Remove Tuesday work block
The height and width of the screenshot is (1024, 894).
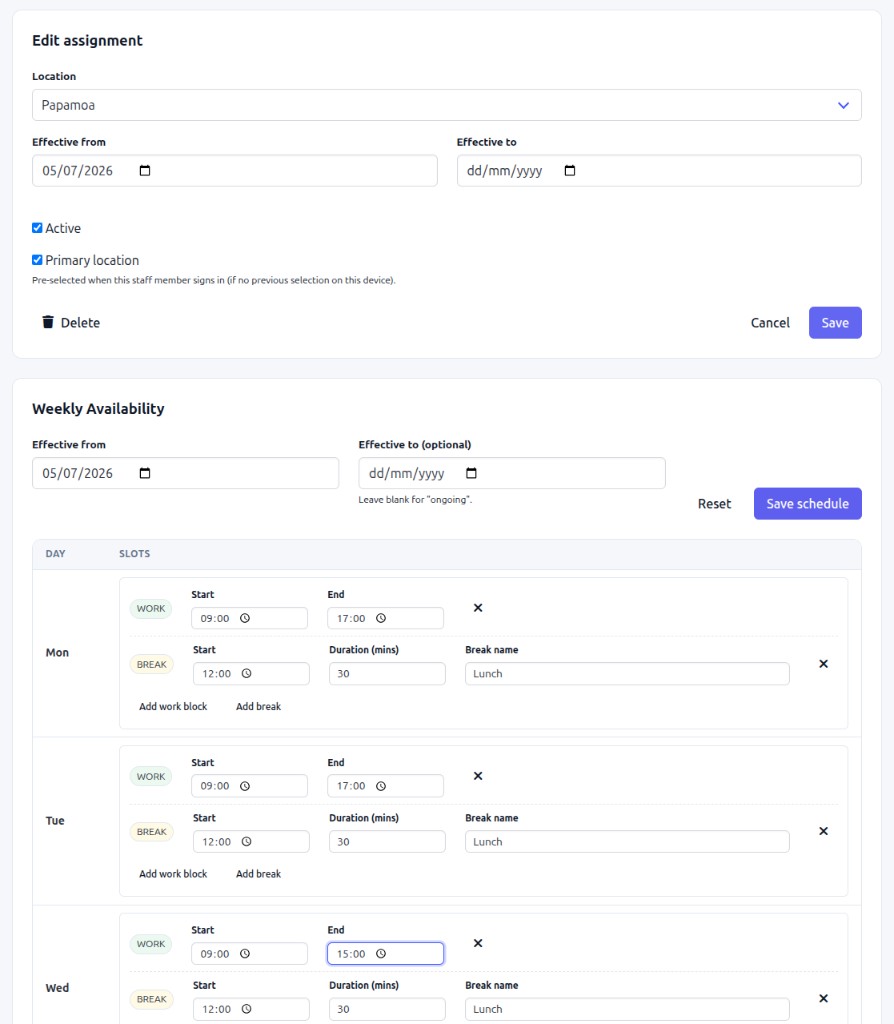tap(478, 776)
